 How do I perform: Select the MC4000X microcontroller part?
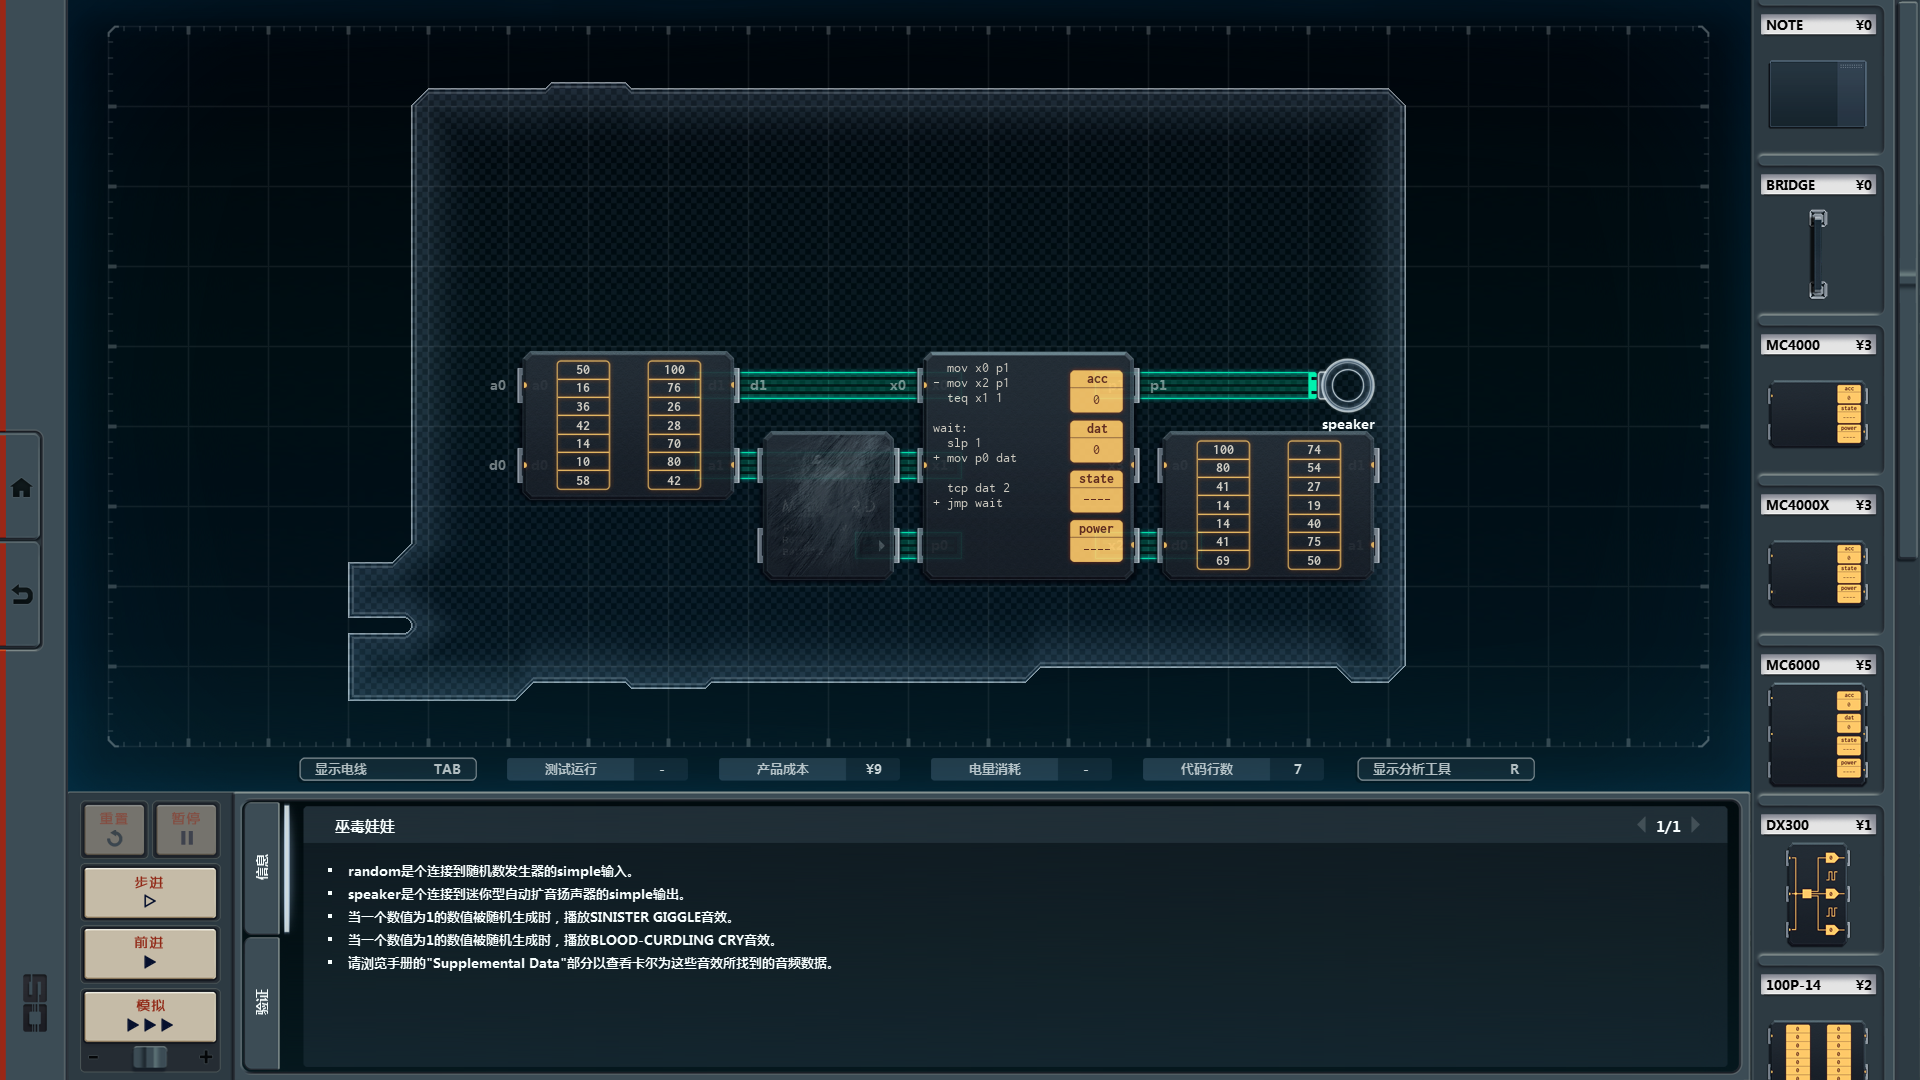(1817, 573)
